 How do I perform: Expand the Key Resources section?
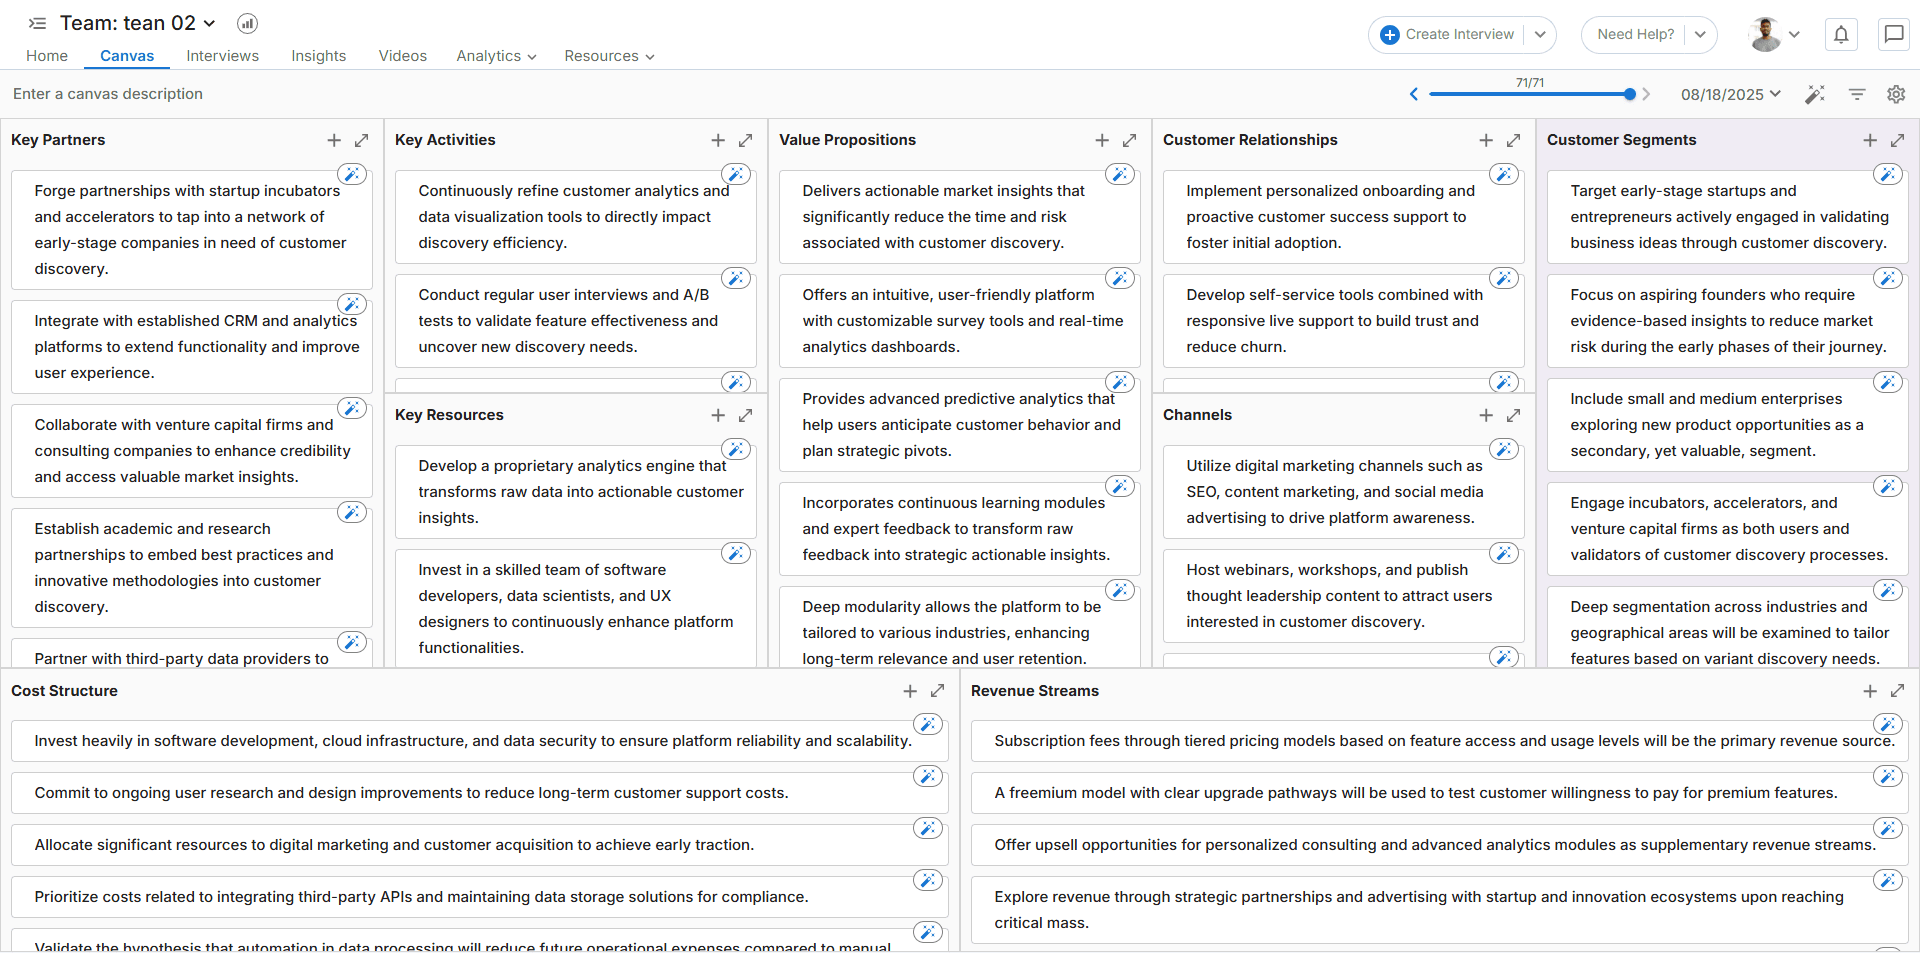pos(746,415)
